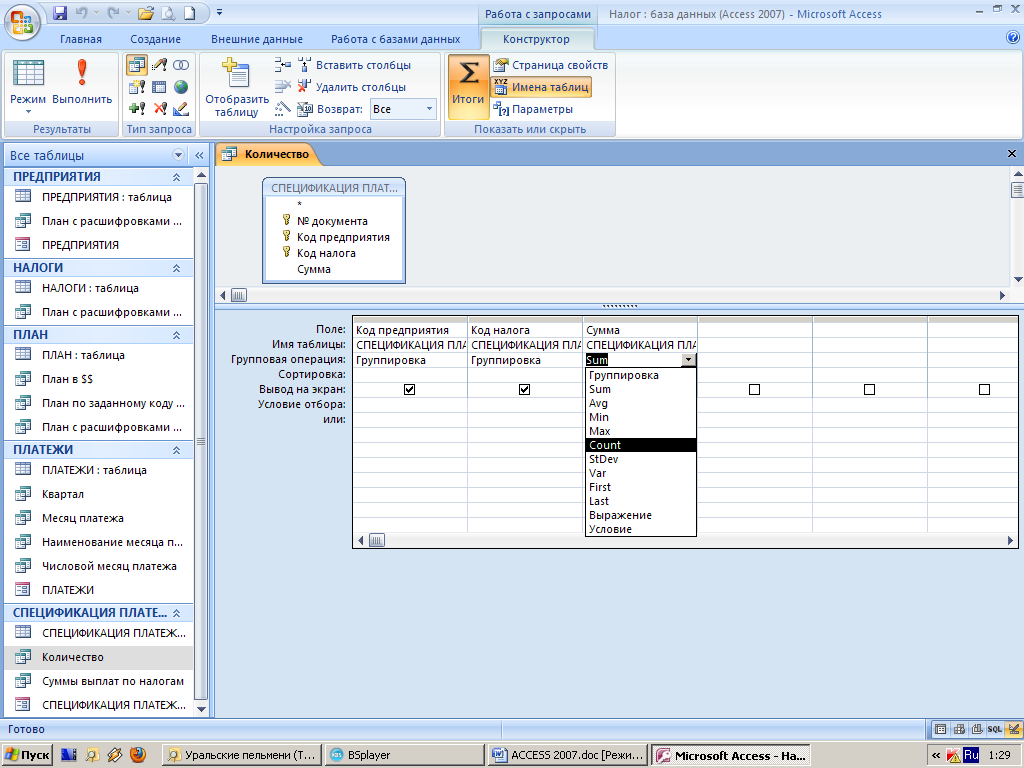1024x768 pixels.
Task: Toggle Имена таблиц table names row
Action: 541,87
